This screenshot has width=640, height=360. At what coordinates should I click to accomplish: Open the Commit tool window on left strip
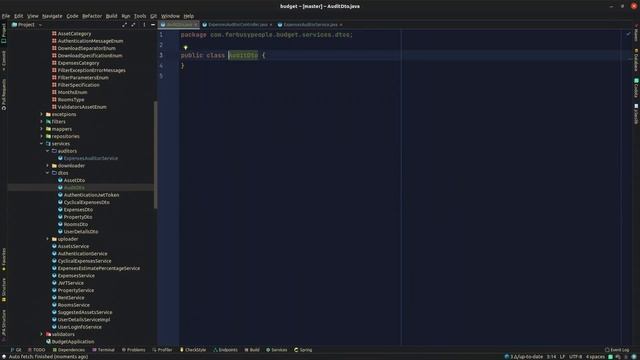click(x=4, y=60)
